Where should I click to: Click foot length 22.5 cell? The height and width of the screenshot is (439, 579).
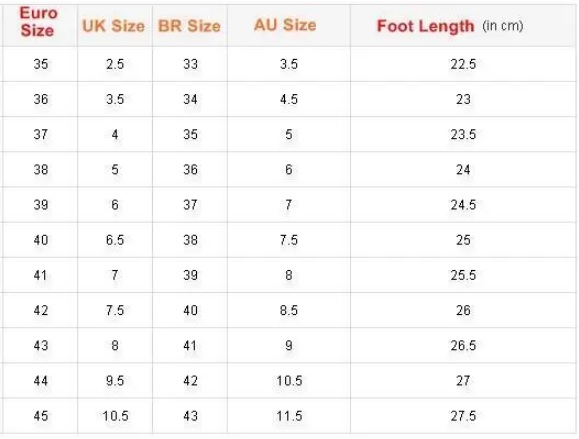point(463,64)
